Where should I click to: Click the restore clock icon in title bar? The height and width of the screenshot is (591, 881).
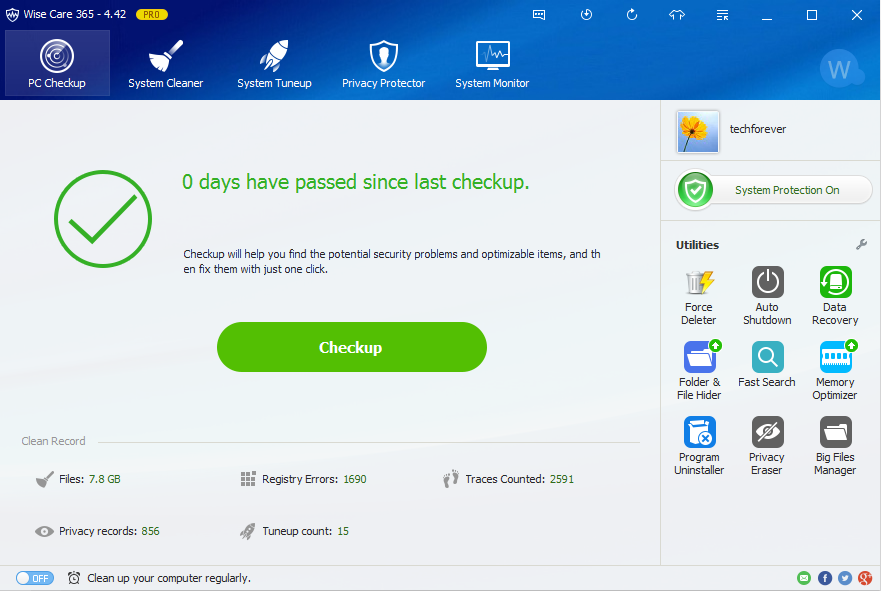586,15
